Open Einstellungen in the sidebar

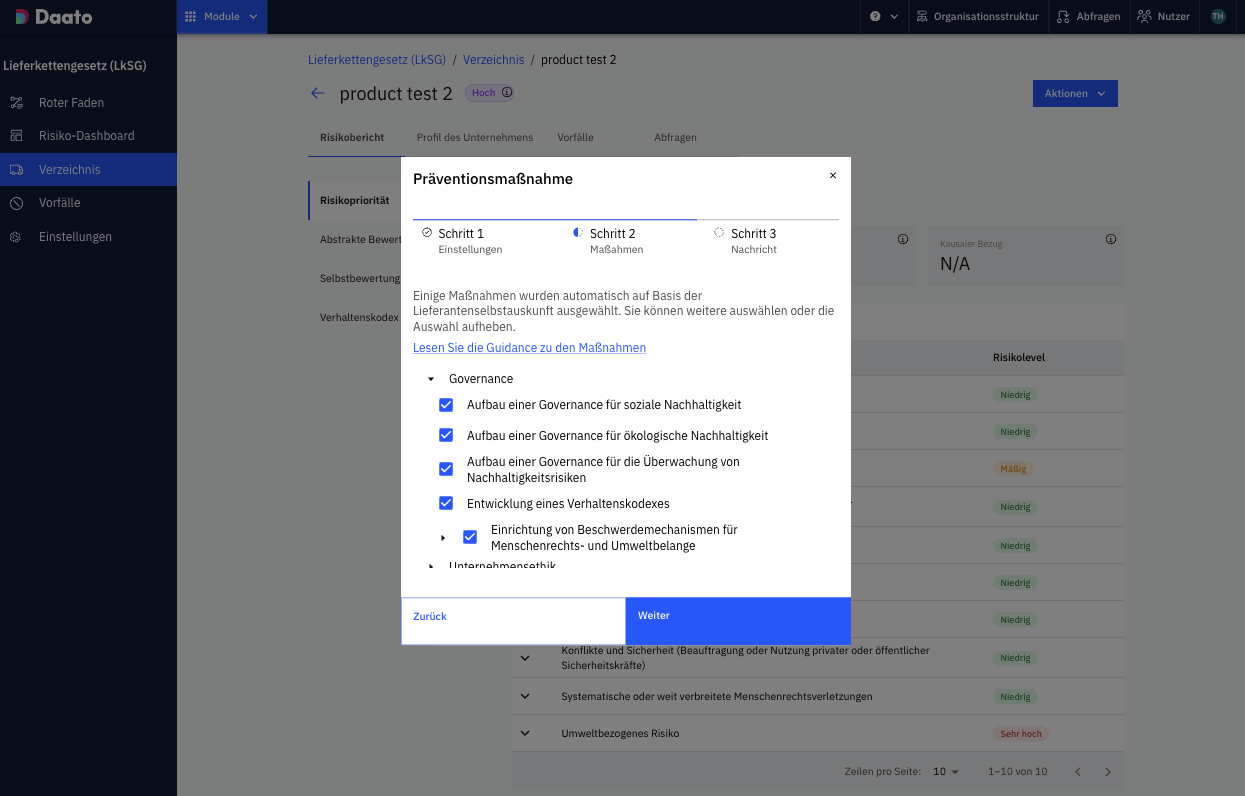[88, 237]
